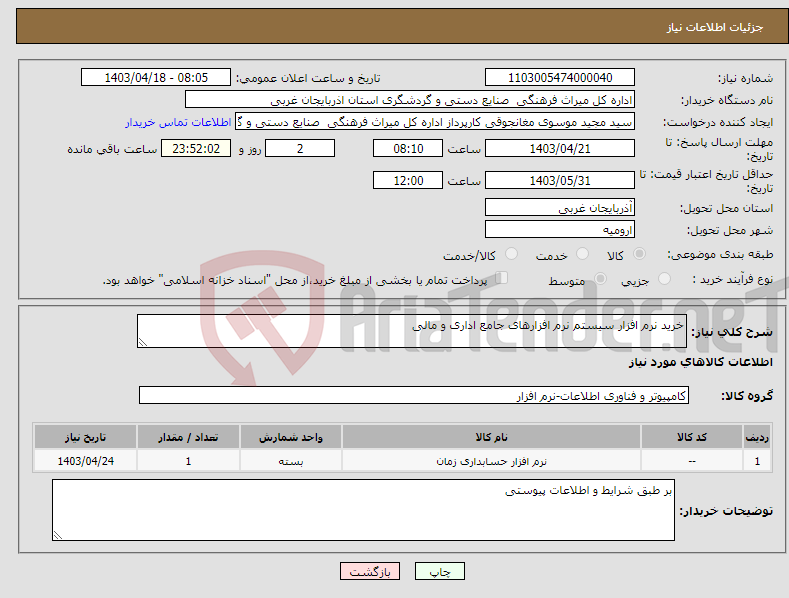Viewport: 789px width, 598px height.
Task: Click the delivery province field آذربایجان غربی
Action: (560, 207)
